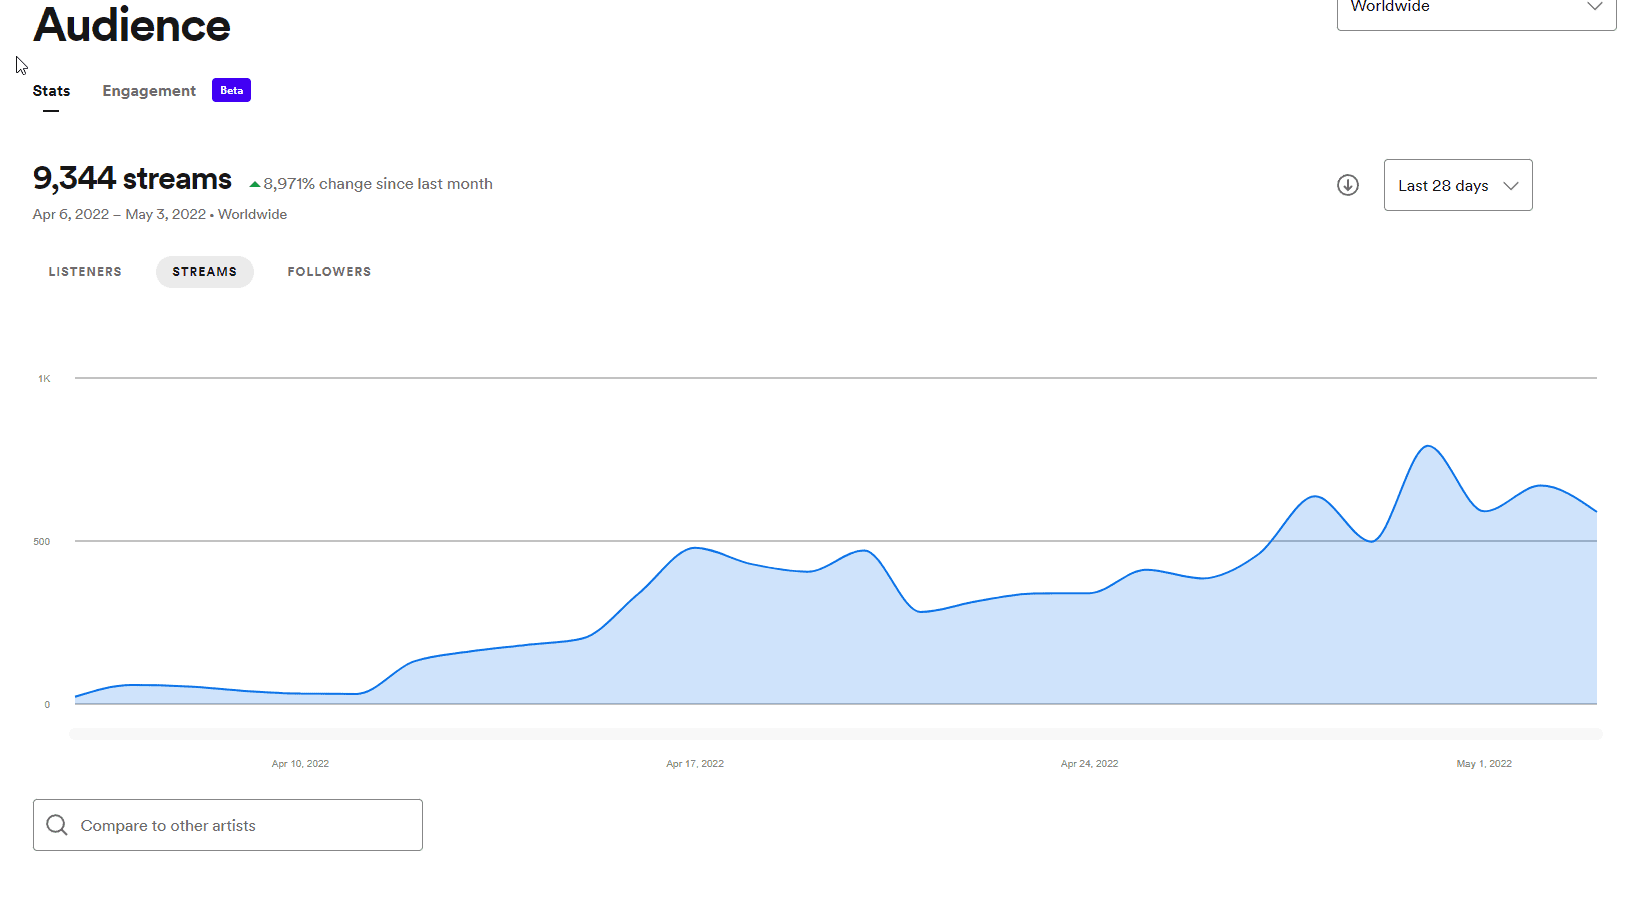Click the Apr 24, 2022 axis label
This screenshot has width=1639, height=914.
1089,764
